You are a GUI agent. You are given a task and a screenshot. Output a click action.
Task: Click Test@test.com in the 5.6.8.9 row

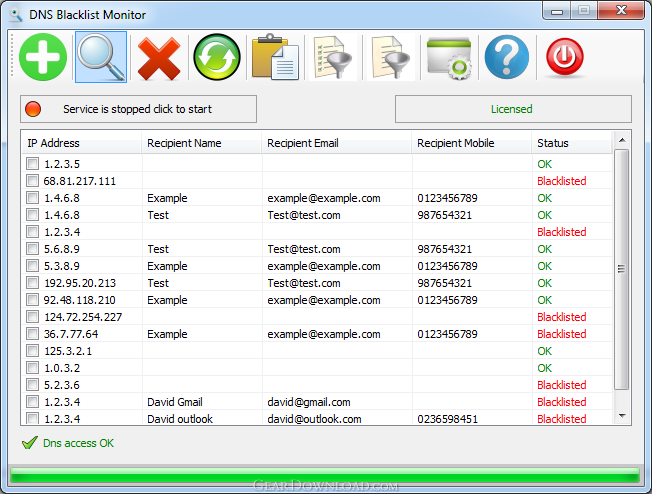coord(304,249)
